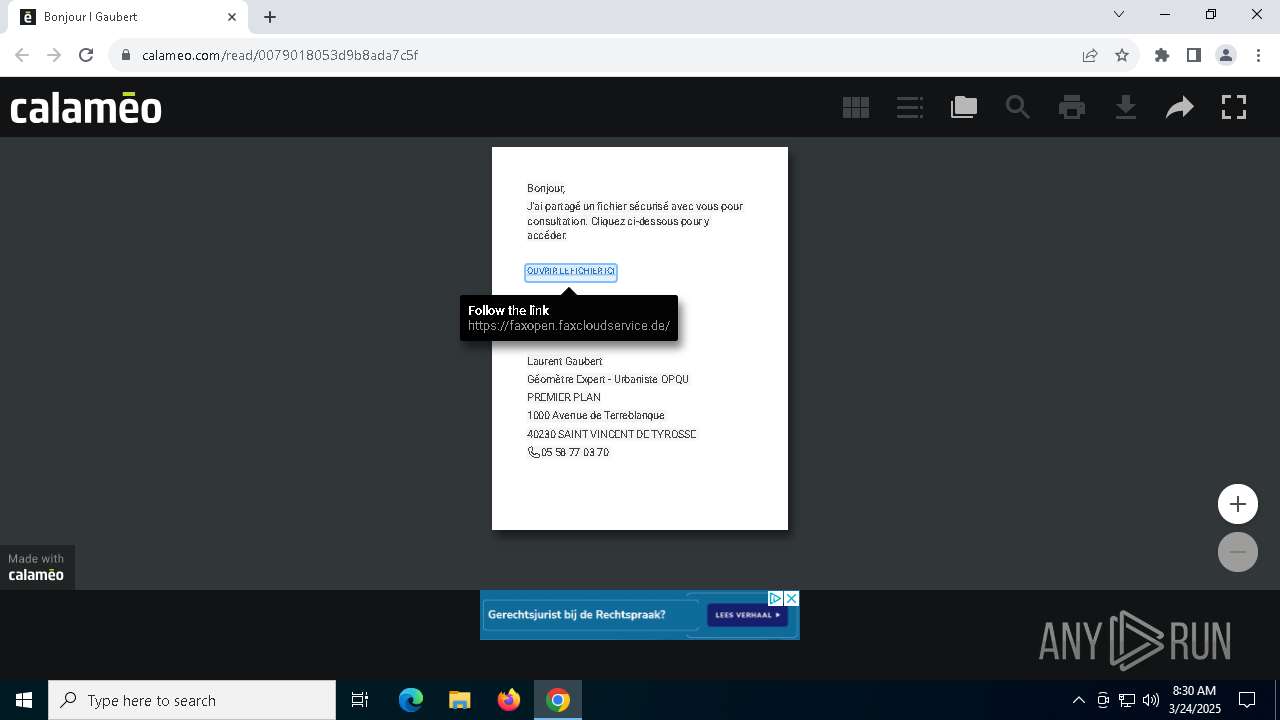The width and height of the screenshot is (1280, 720).
Task: Show hidden system tray icons
Action: click(x=1078, y=700)
